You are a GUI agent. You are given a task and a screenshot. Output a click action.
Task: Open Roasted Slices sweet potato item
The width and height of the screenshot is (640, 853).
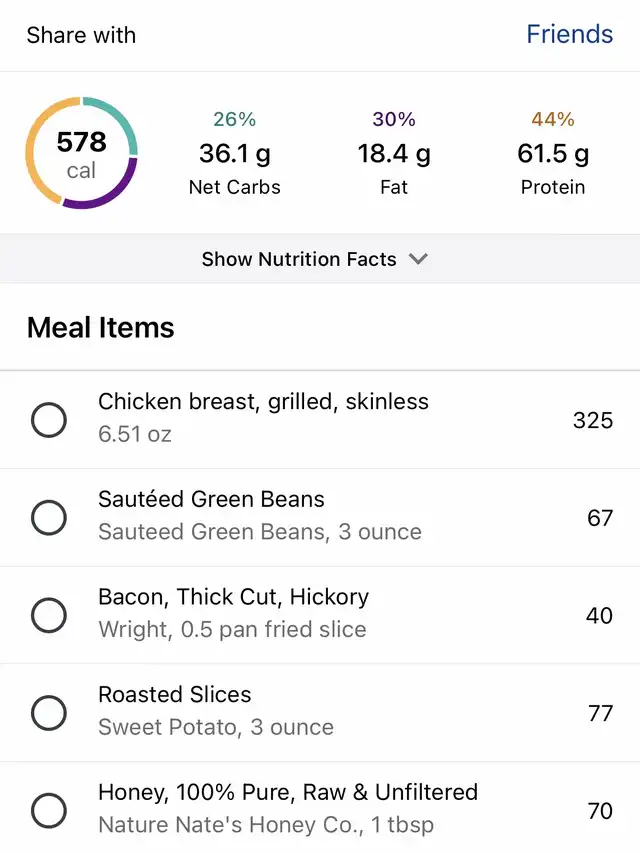tap(175, 695)
